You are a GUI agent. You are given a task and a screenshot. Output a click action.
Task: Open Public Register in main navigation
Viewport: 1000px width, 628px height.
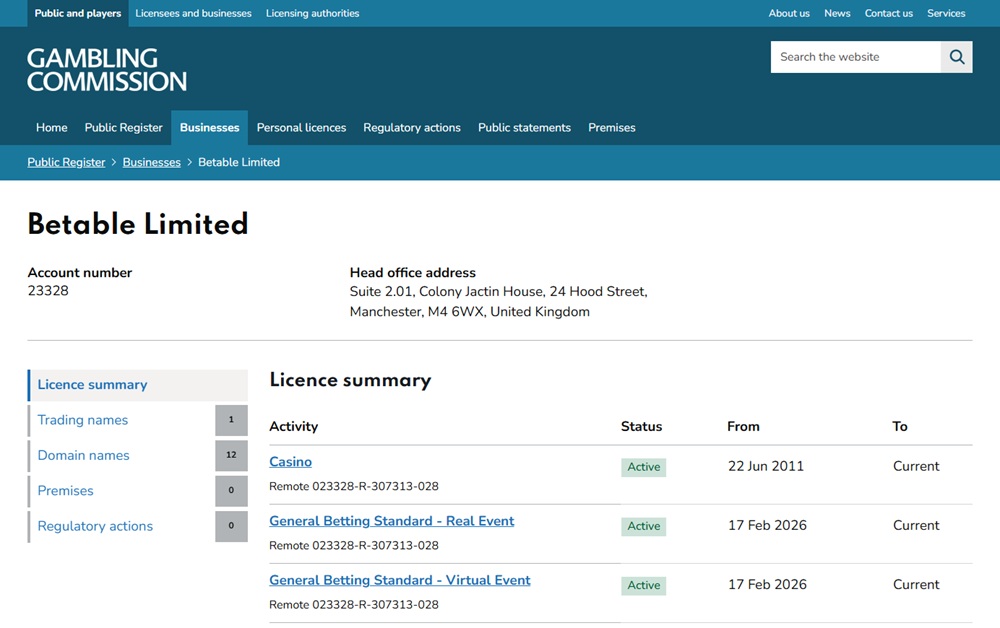124,128
